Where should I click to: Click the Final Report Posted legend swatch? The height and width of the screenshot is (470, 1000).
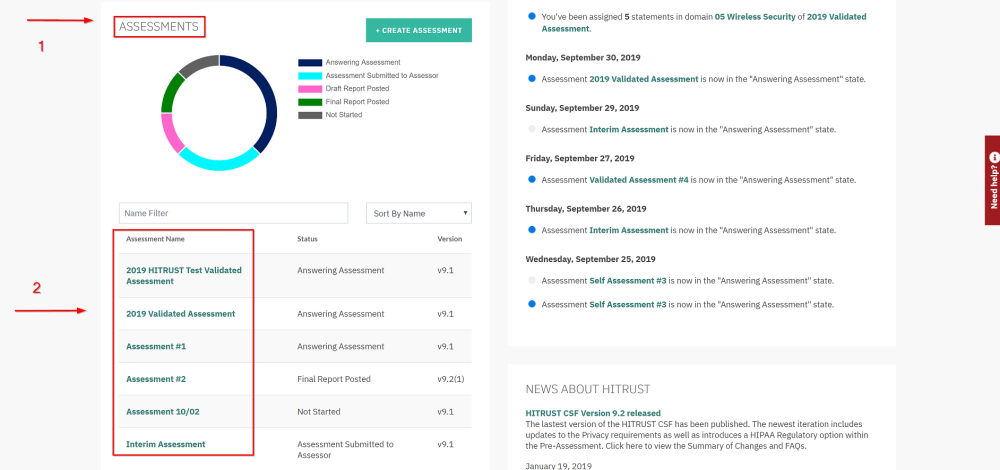[x=310, y=102]
